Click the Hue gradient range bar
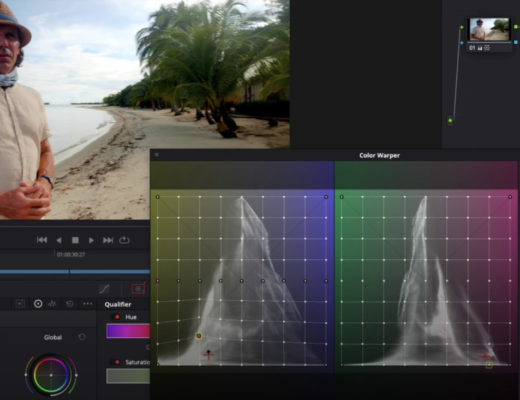The height and width of the screenshot is (400, 520). click(128, 331)
